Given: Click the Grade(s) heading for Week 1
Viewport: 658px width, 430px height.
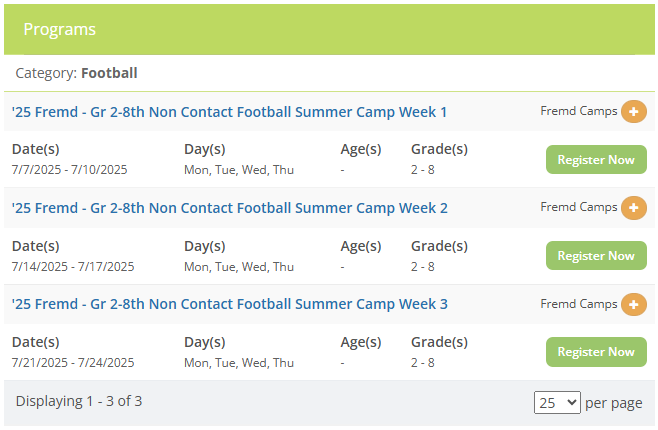Looking at the screenshot, I should click(x=439, y=150).
